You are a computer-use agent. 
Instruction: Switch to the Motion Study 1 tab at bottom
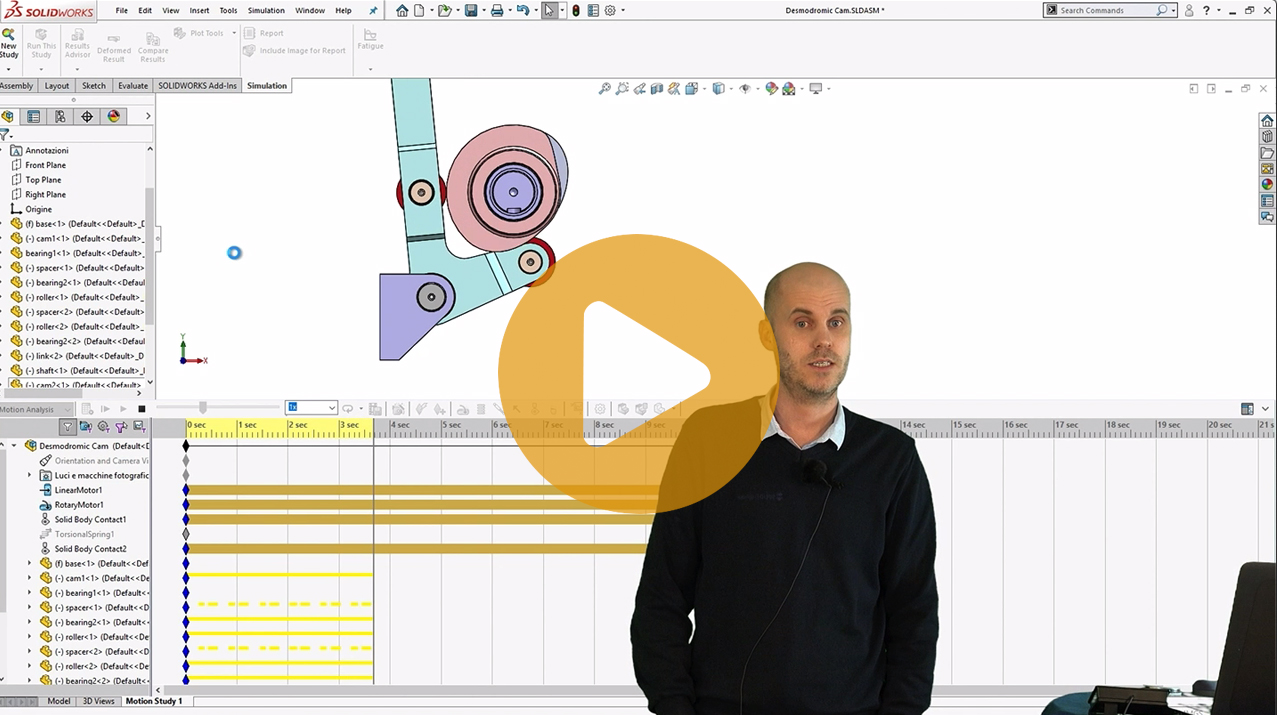(x=153, y=701)
